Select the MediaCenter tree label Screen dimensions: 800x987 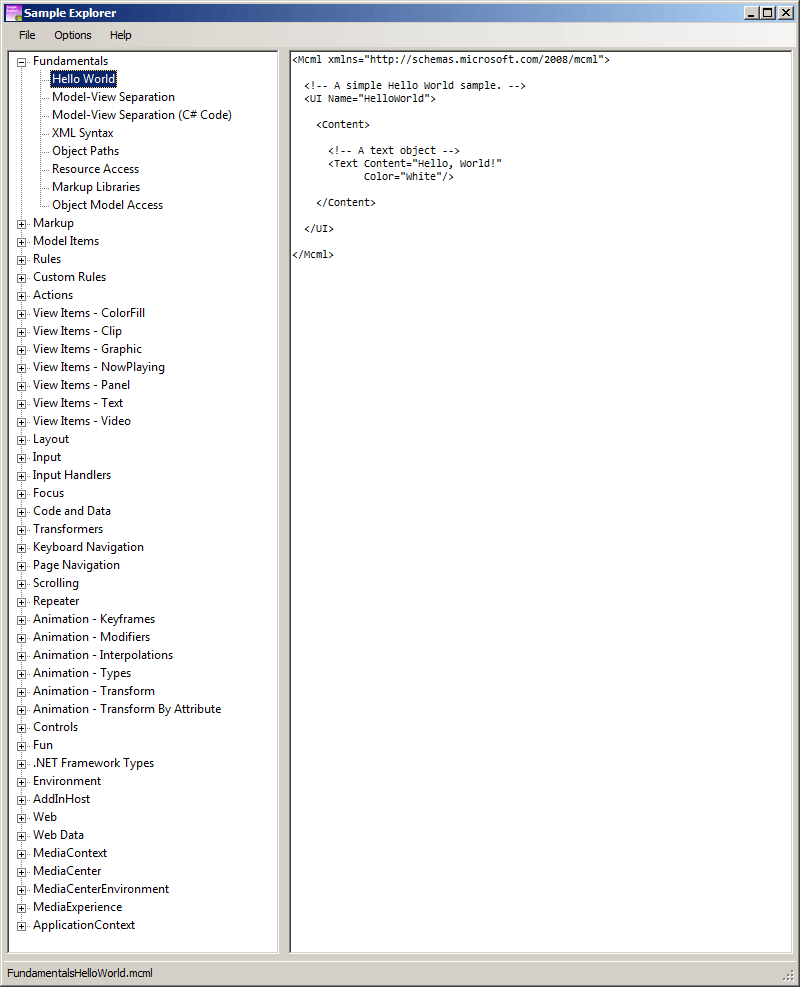tap(67, 871)
